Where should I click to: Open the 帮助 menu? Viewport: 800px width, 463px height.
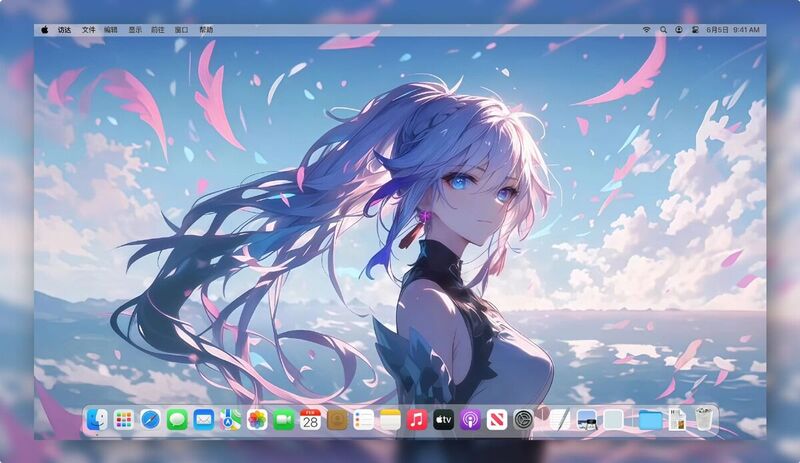tap(206, 30)
